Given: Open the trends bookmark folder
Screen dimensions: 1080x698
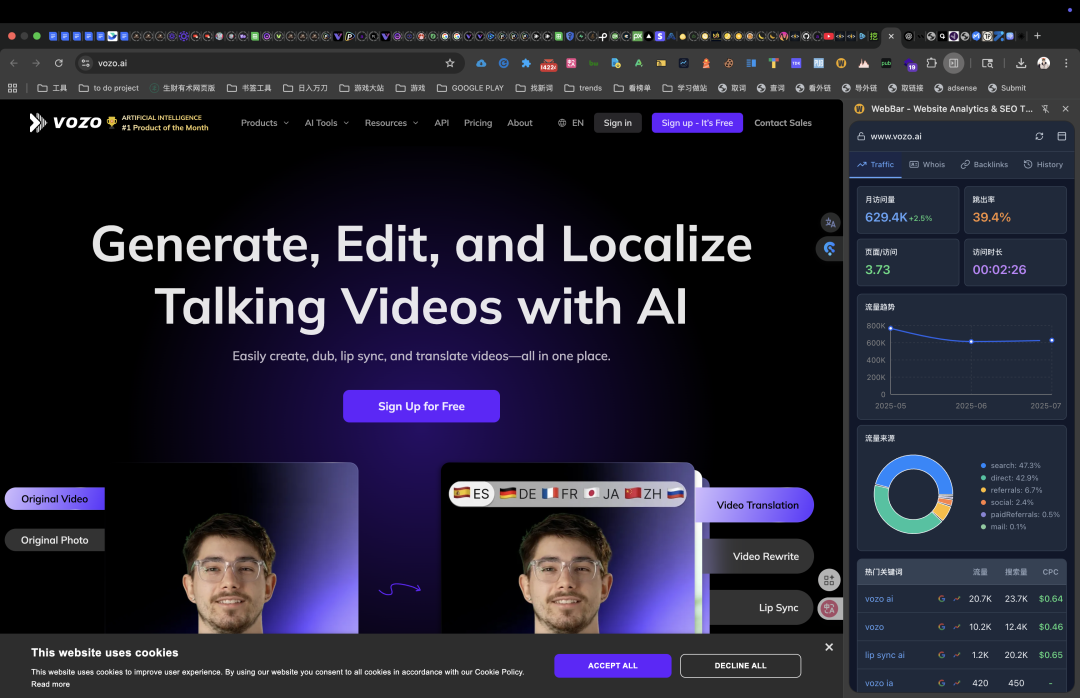Looking at the screenshot, I should coord(583,88).
